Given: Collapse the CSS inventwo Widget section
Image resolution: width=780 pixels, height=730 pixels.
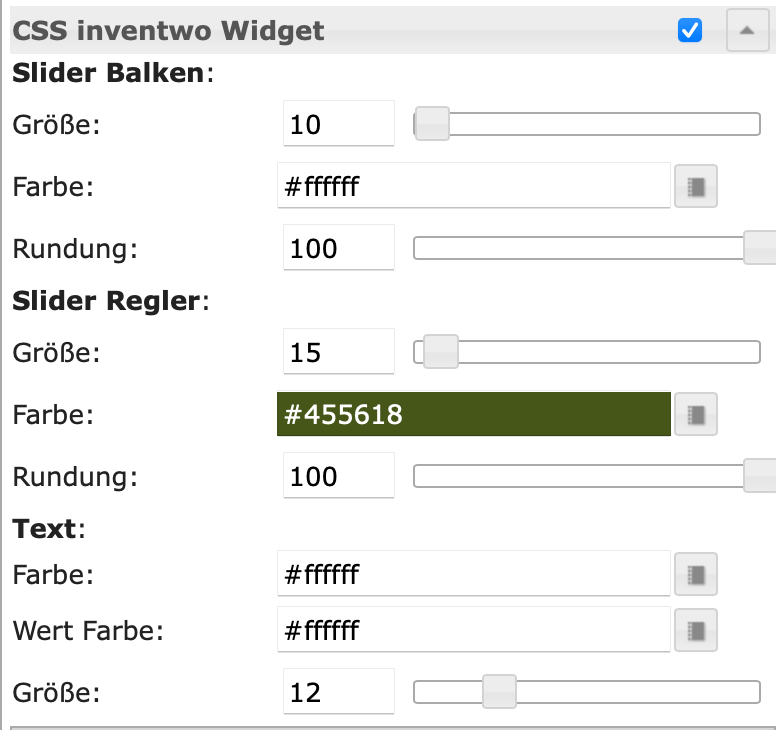Looking at the screenshot, I should coord(746,31).
